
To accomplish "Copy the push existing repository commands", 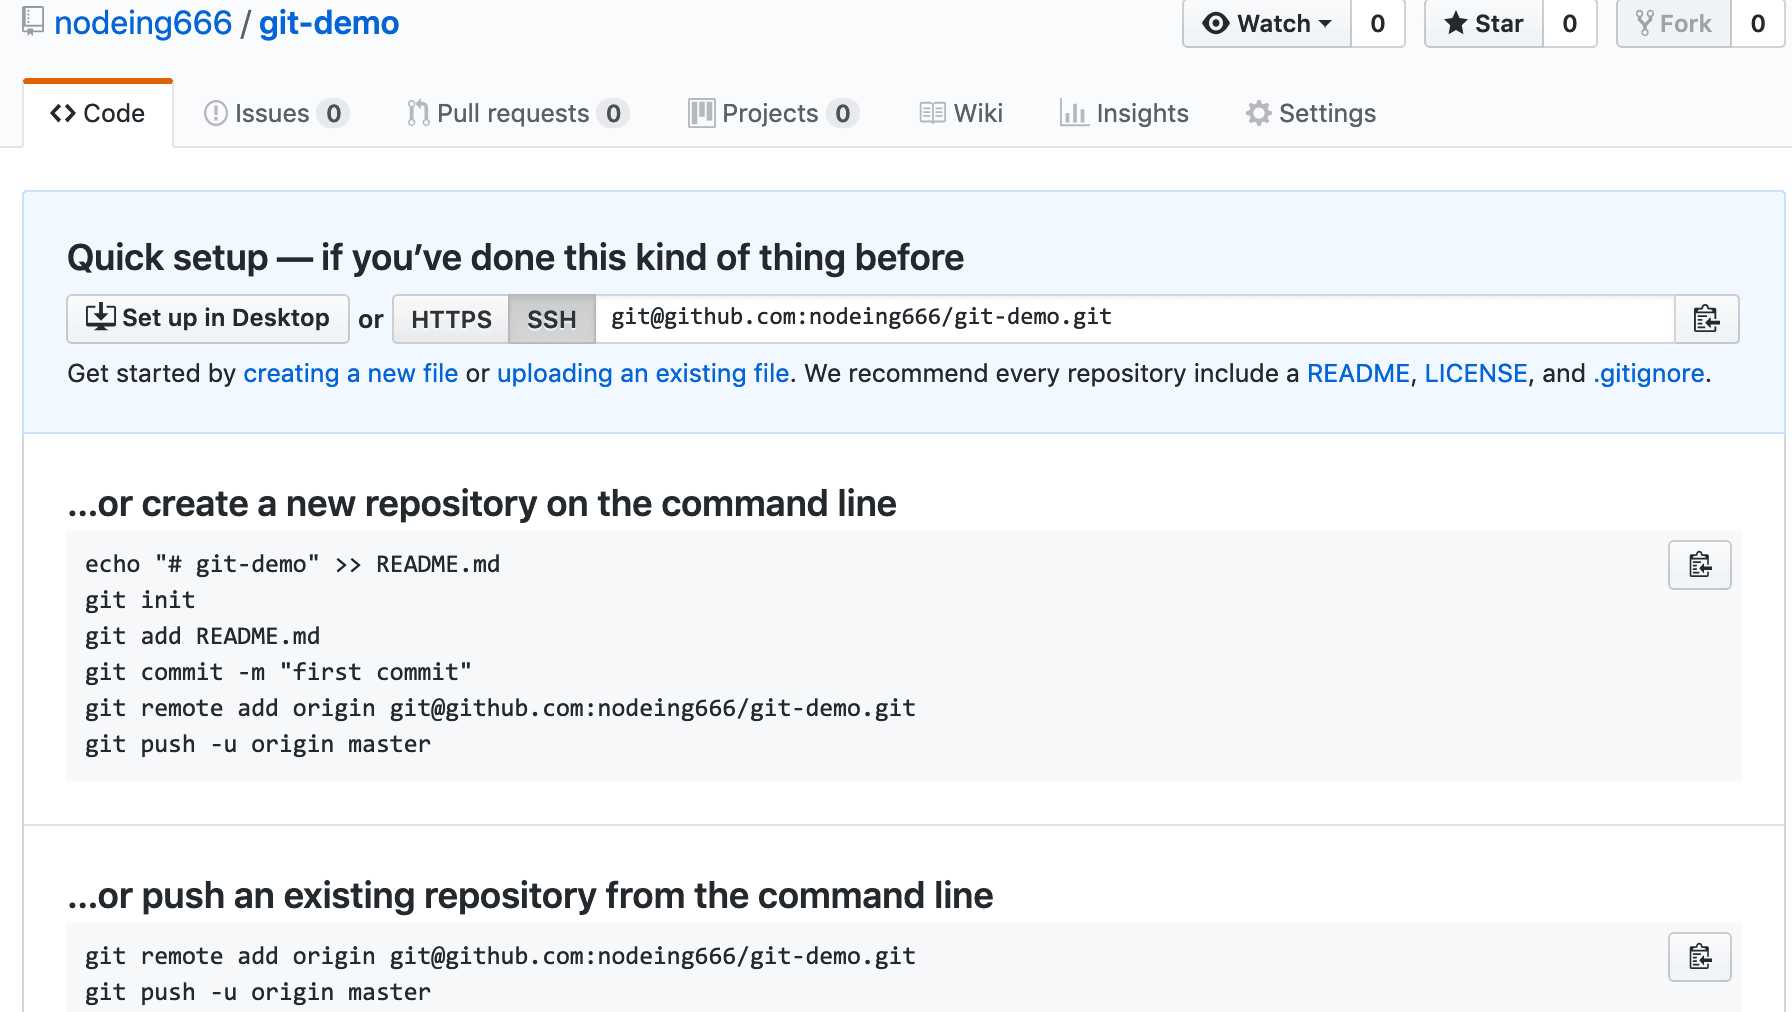I will pos(1699,957).
